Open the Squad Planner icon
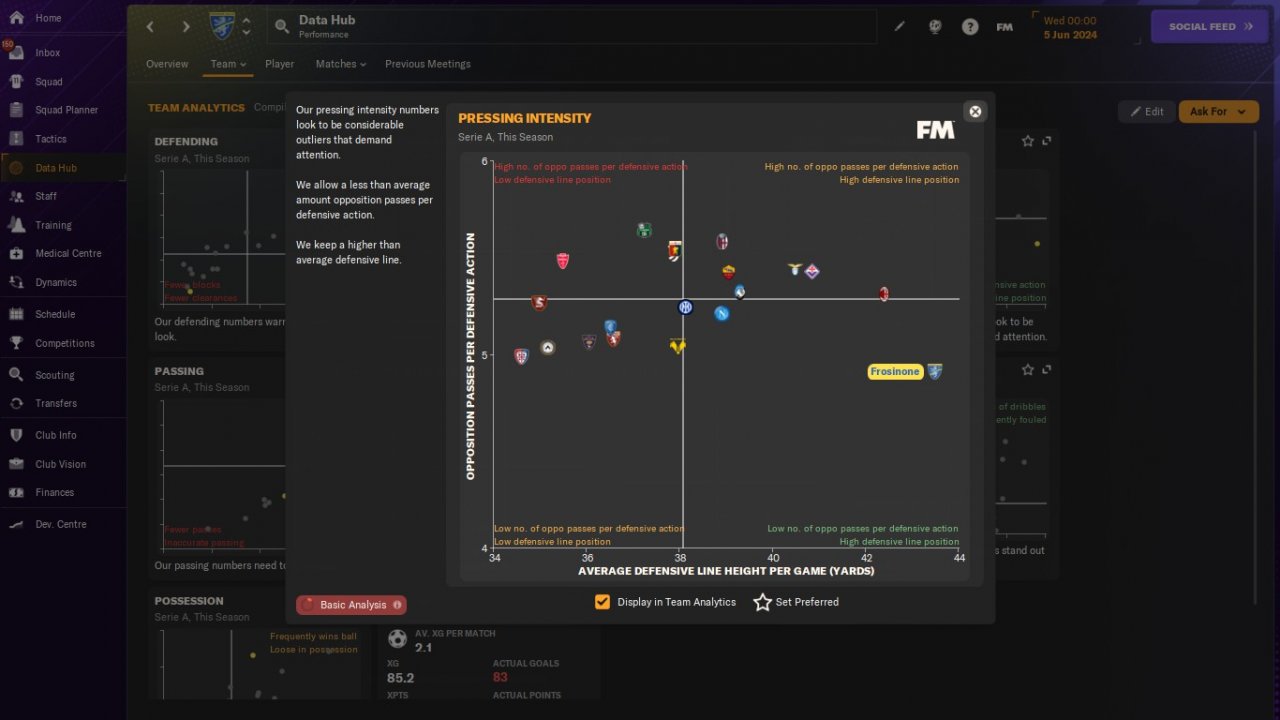The height and width of the screenshot is (720, 1280). 16,110
